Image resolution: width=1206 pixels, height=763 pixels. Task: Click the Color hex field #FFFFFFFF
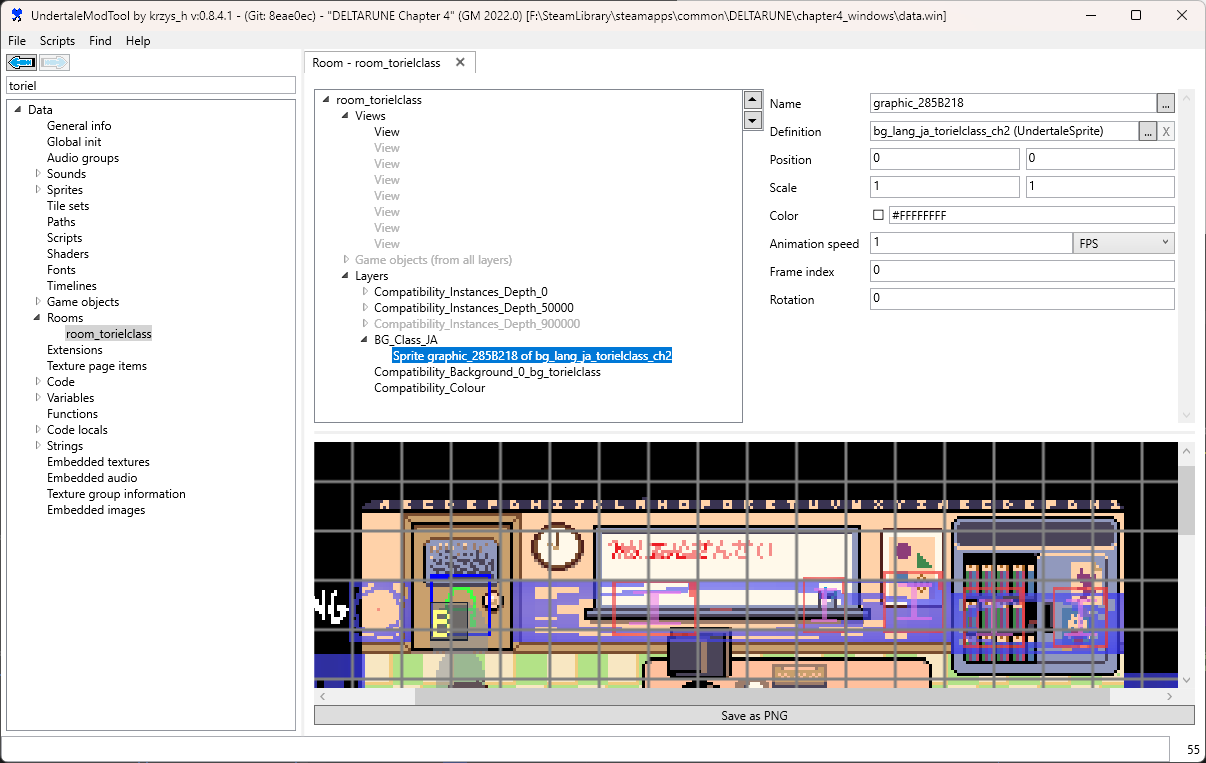pyautogui.click(x=1030, y=215)
